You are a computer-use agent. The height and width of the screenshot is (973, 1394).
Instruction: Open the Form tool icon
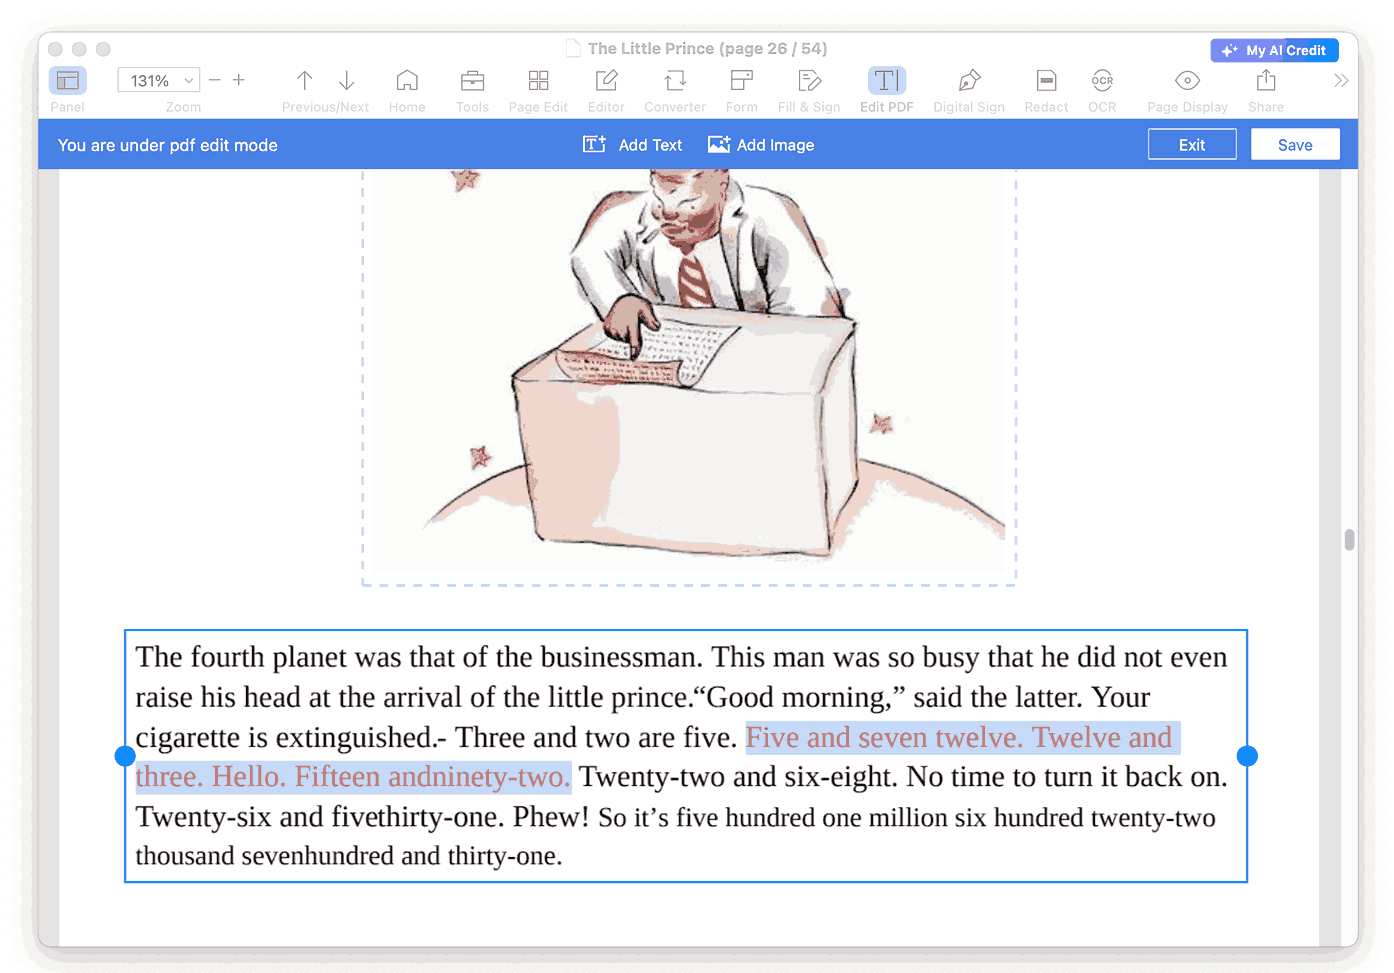pos(741,80)
